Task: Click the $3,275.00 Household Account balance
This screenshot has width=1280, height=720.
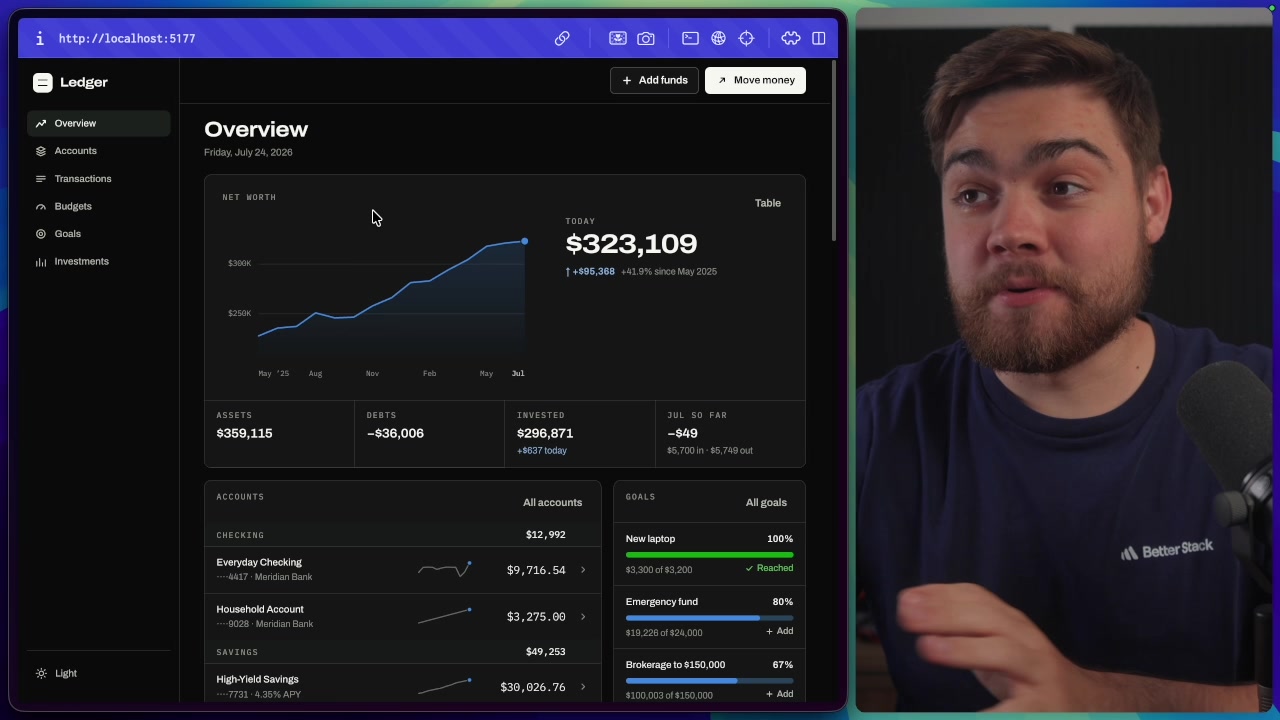Action: [536, 617]
